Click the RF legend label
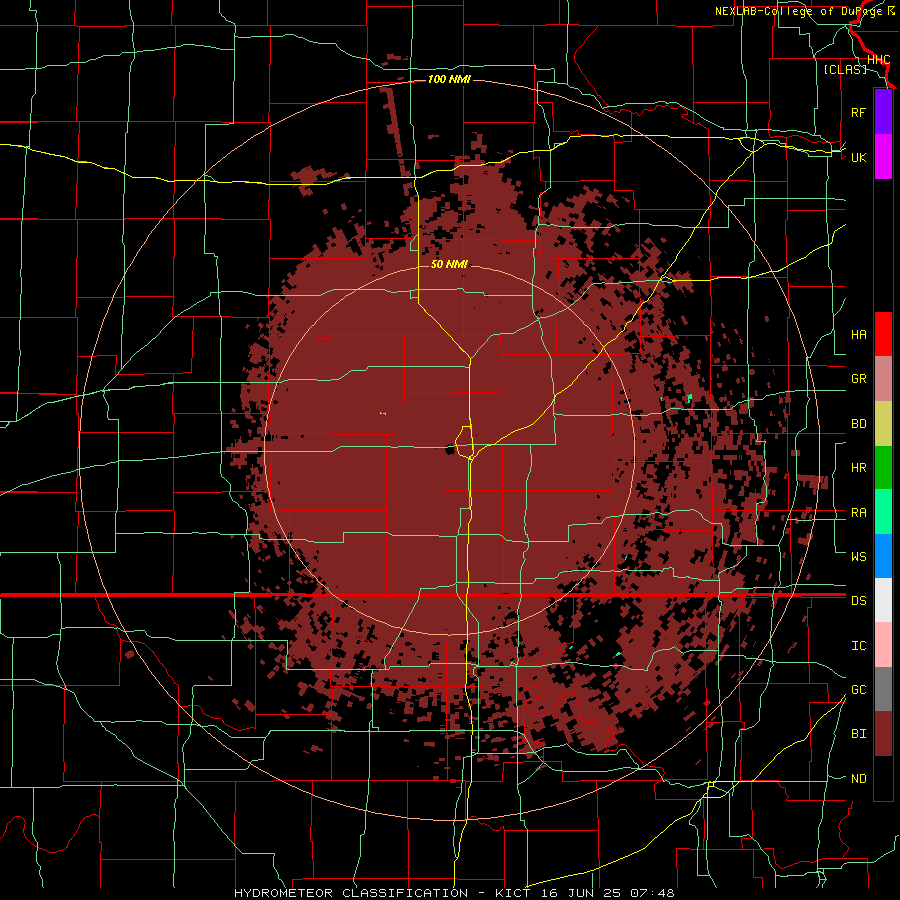 pos(858,112)
